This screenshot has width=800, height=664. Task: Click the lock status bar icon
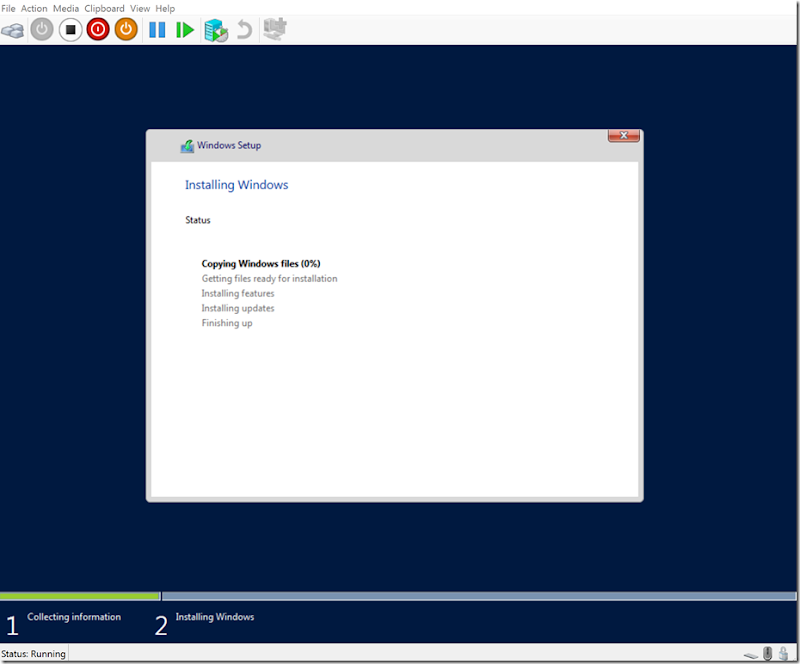[x=783, y=653]
